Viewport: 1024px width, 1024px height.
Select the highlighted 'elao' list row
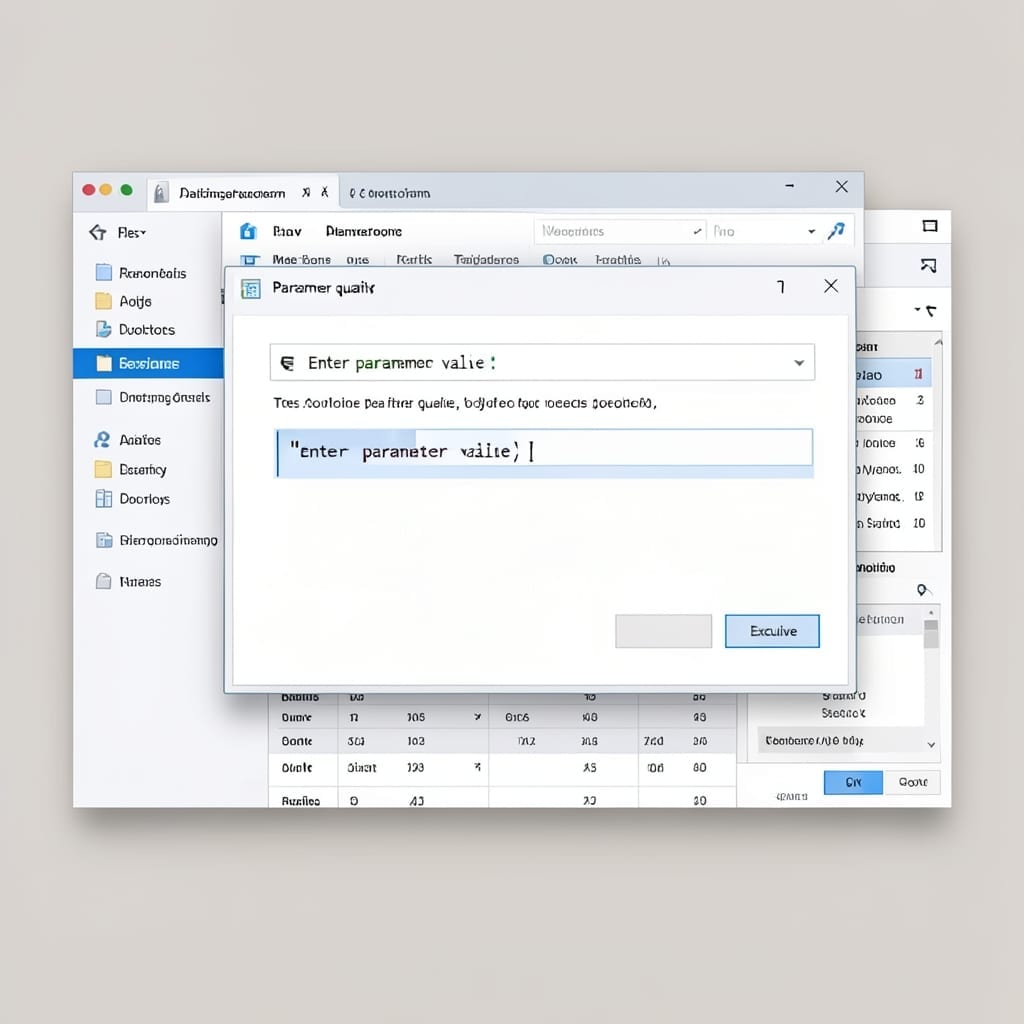[893, 375]
